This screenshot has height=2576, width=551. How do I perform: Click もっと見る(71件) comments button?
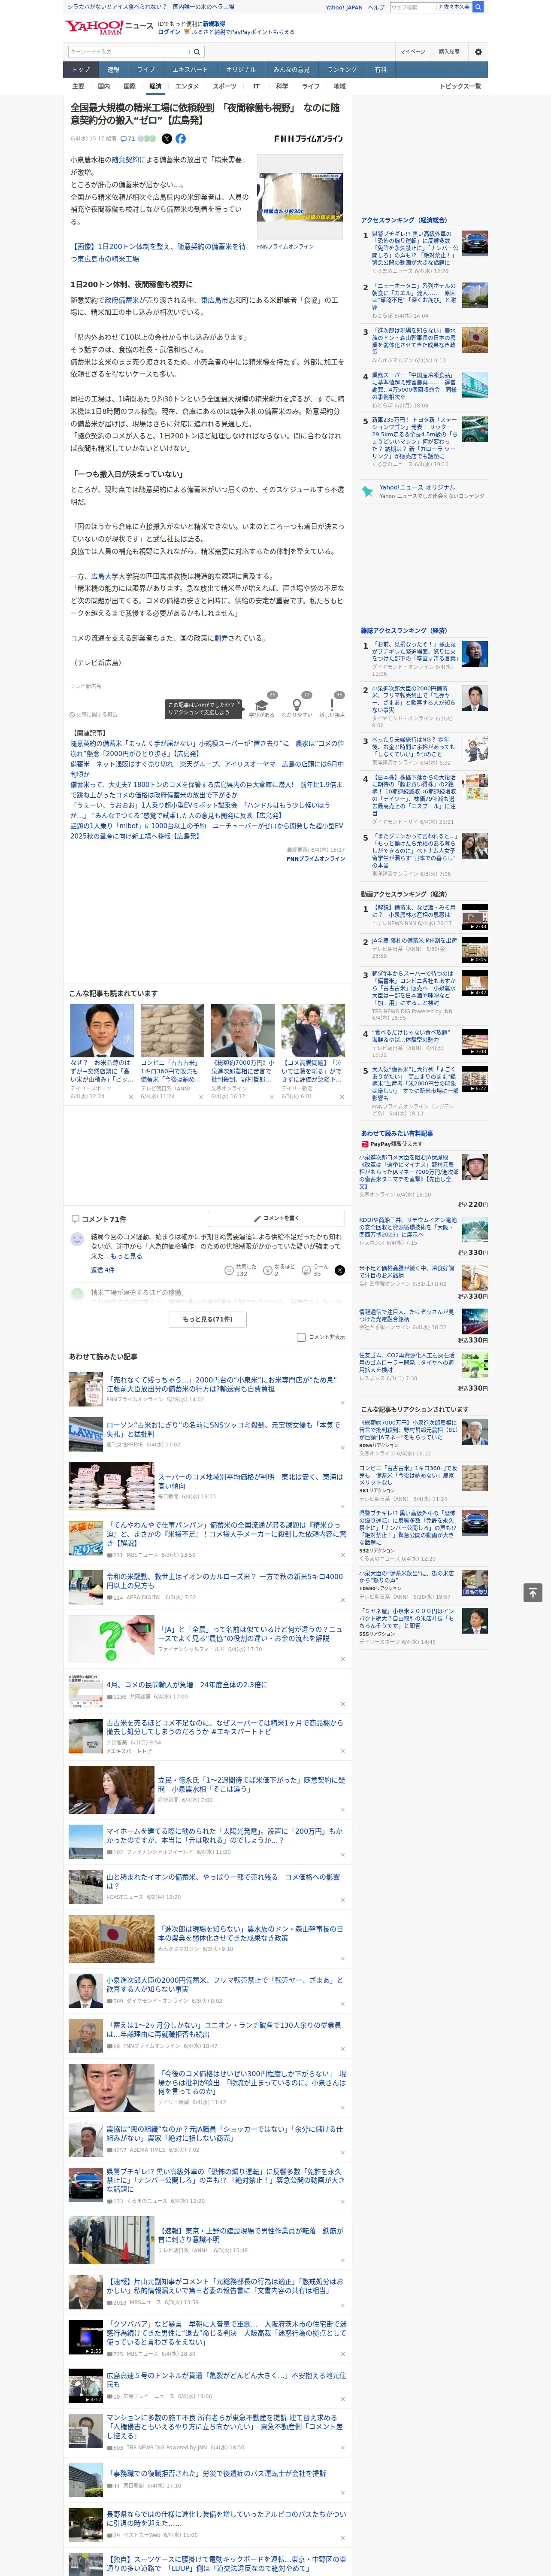[x=207, y=1319]
